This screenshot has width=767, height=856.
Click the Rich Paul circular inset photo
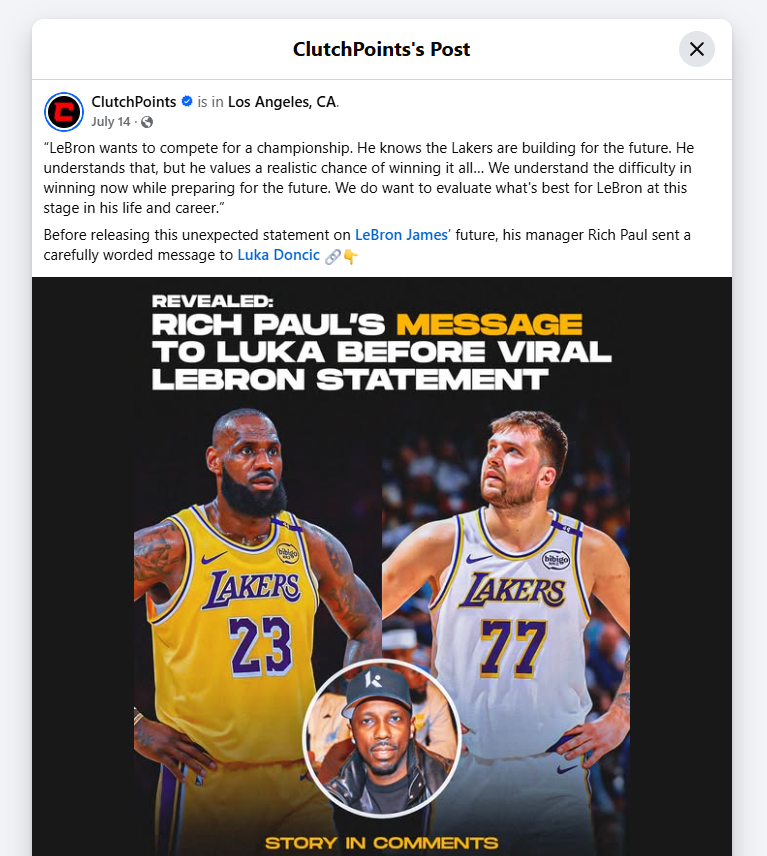pyautogui.click(x=382, y=738)
